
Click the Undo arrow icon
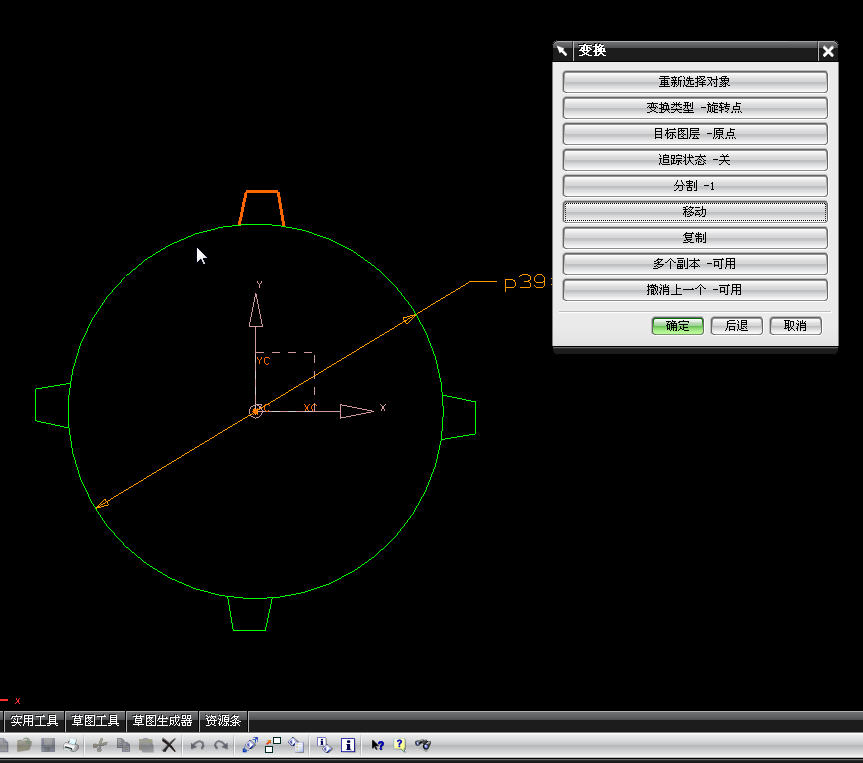click(x=198, y=745)
